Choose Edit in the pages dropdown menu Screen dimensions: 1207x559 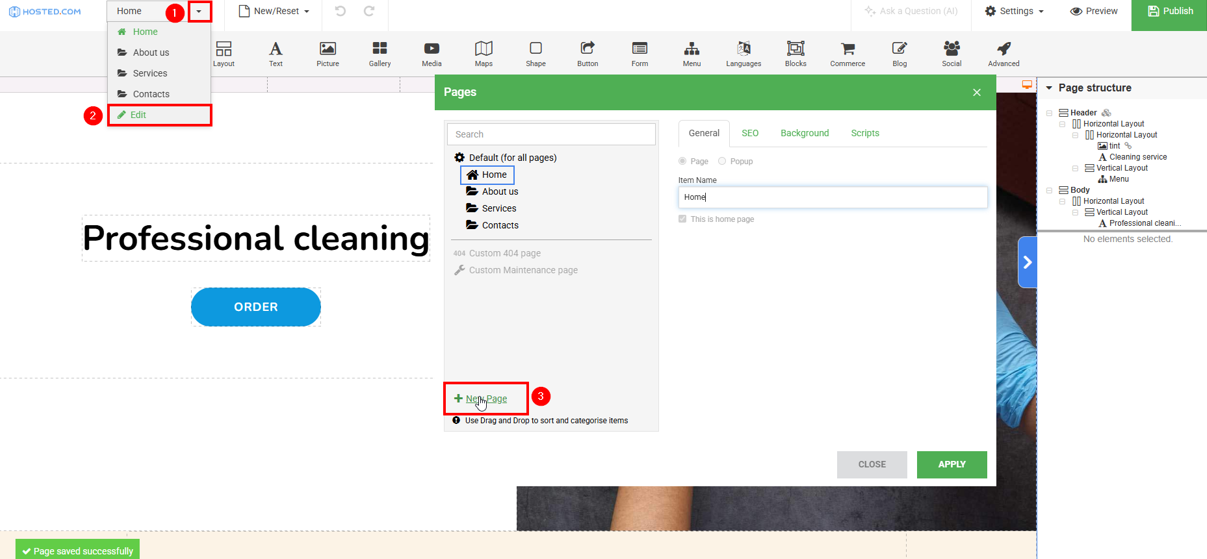pyautogui.click(x=138, y=115)
